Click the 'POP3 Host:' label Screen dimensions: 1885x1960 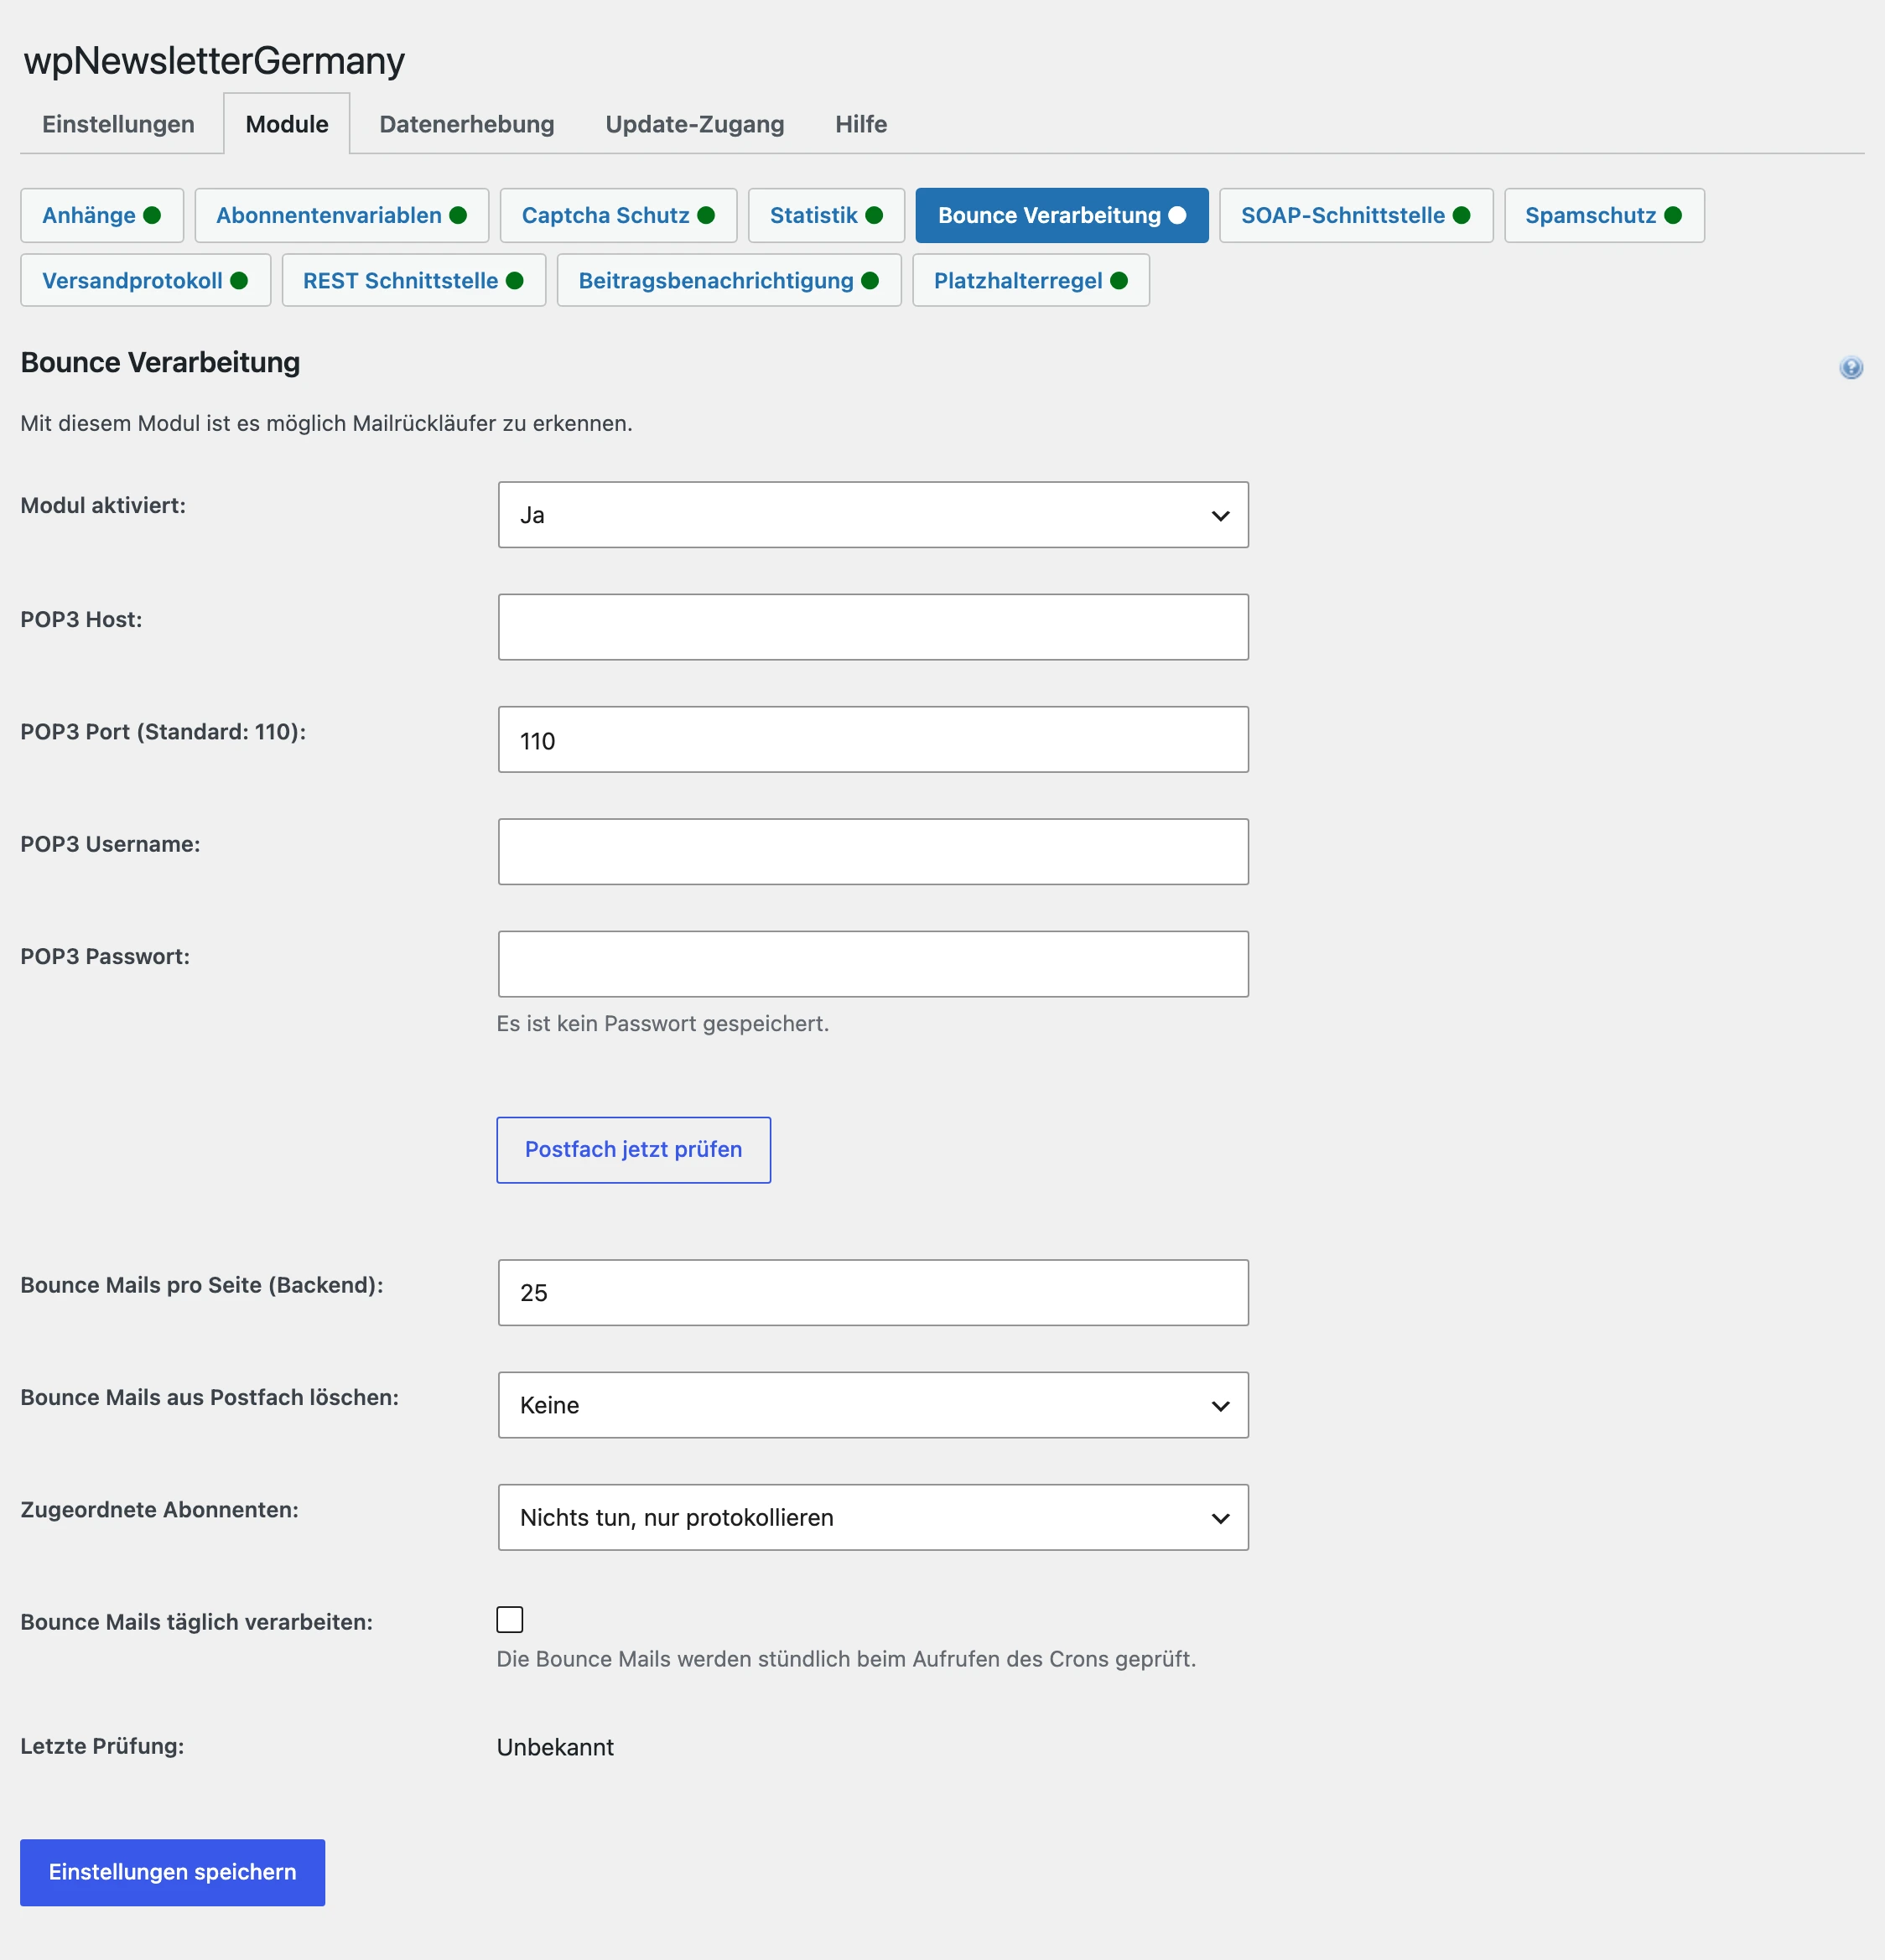(x=81, y=619)
